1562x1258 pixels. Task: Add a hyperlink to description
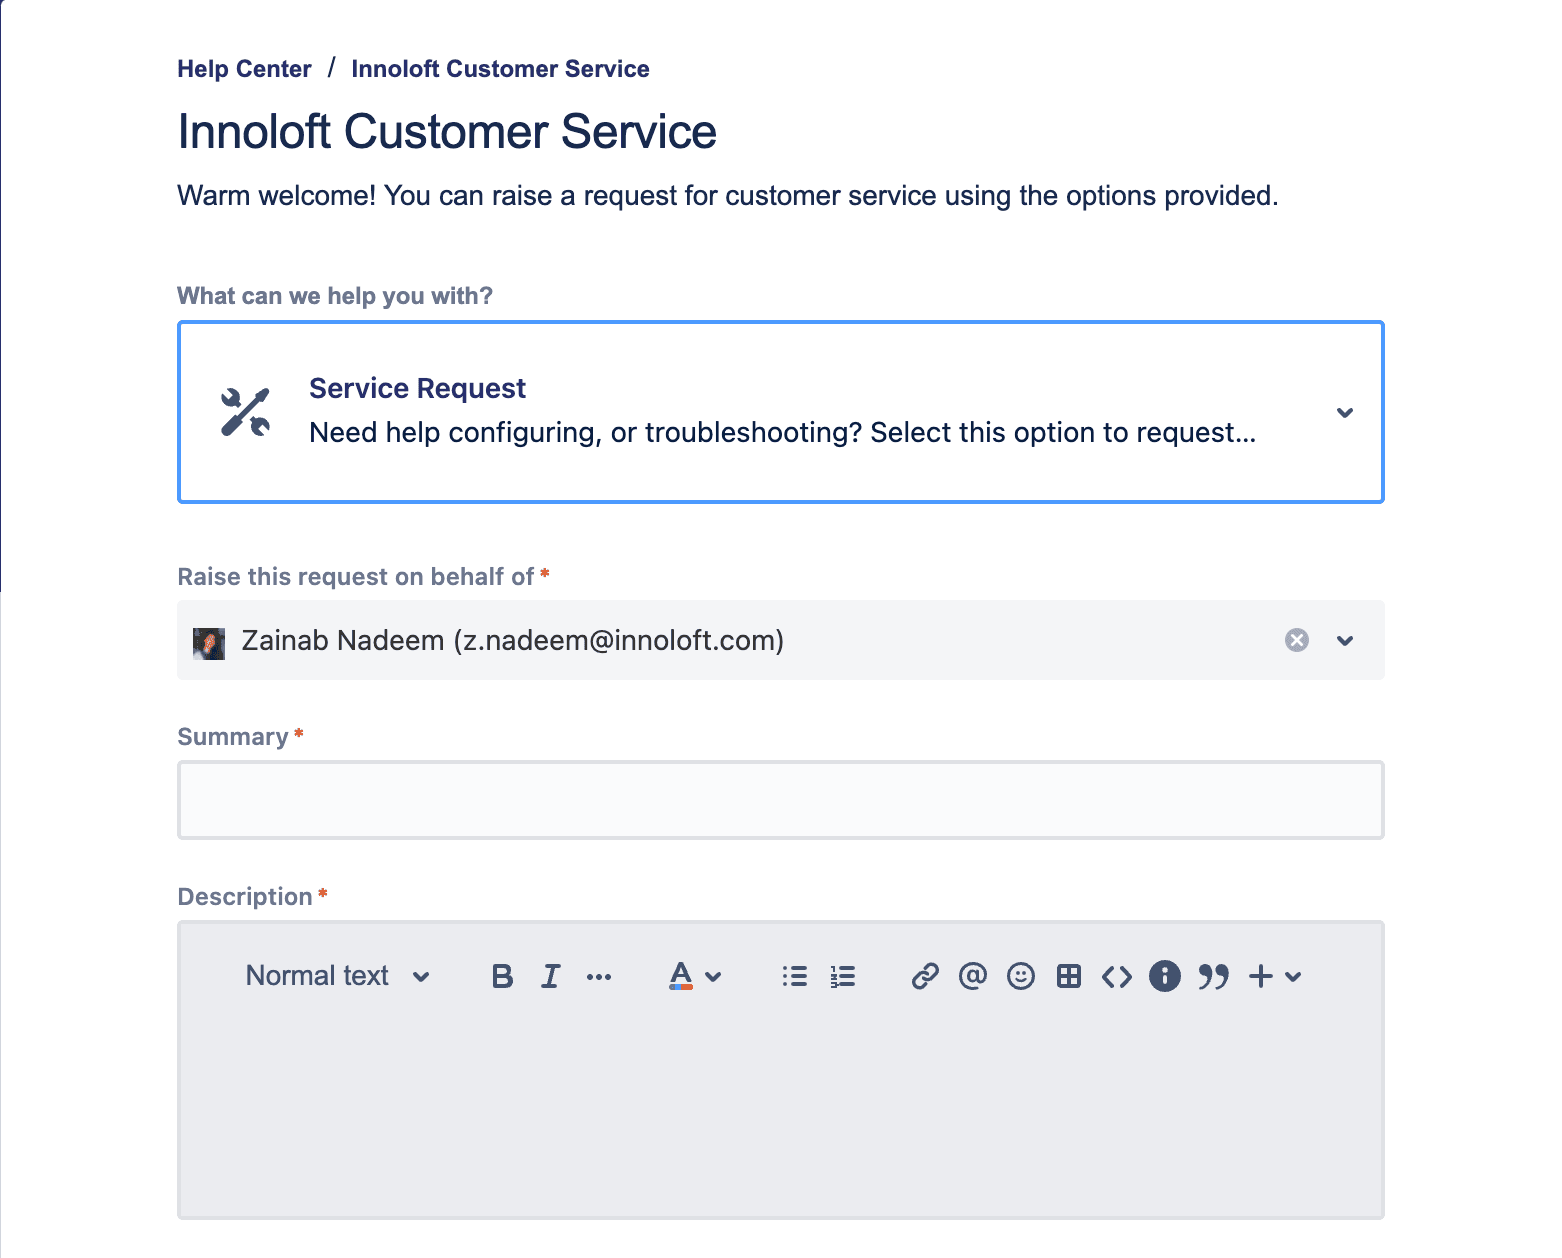pos(925,976)
